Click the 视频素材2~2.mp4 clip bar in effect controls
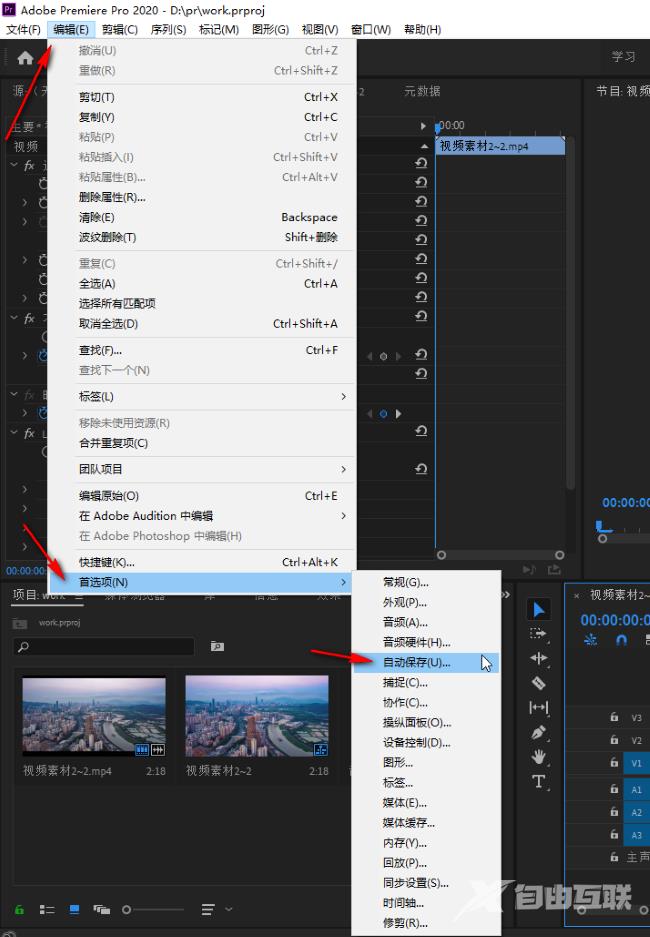 pos(501,146)
